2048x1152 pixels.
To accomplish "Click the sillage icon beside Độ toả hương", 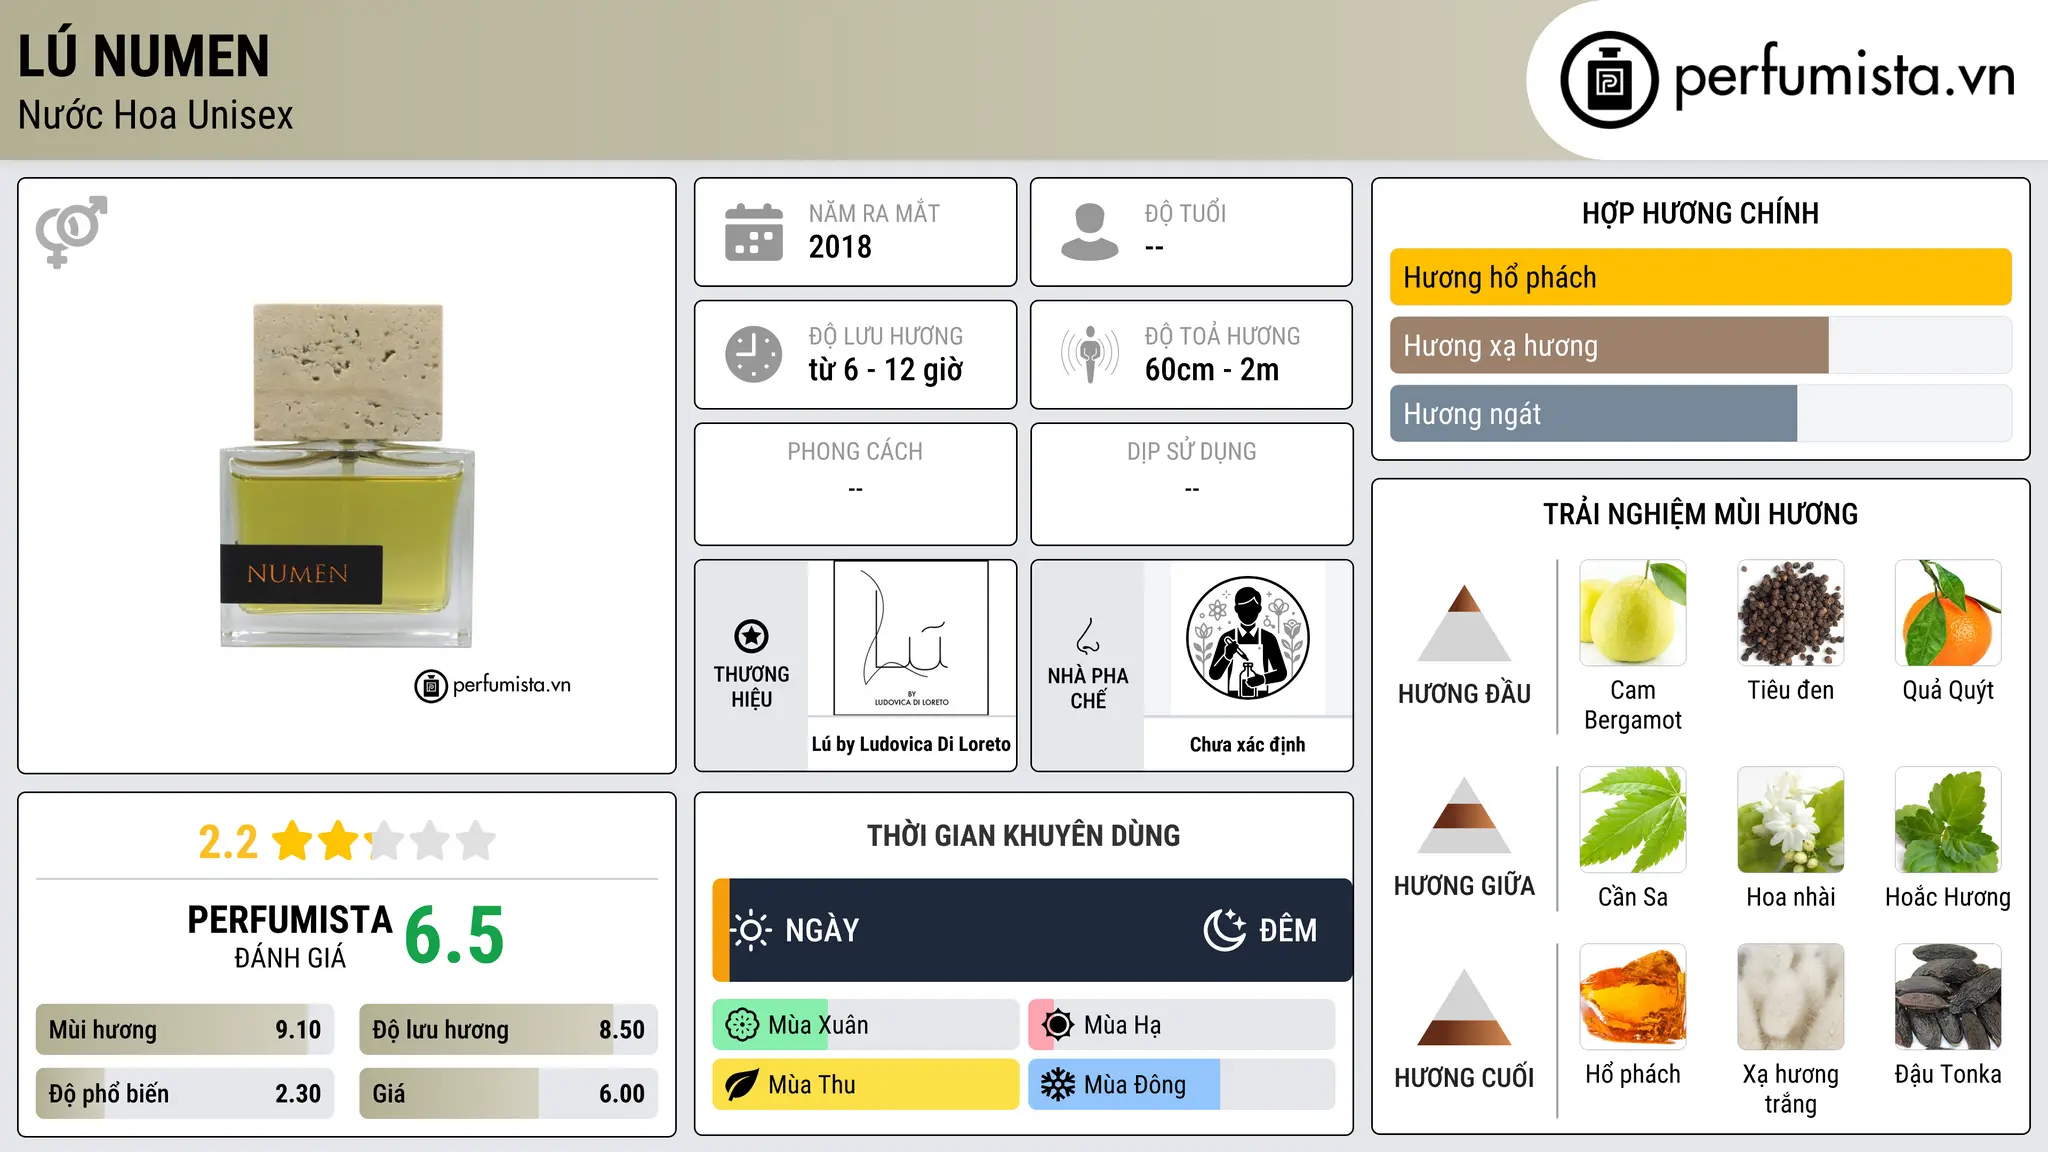I will click(1089, 354).
